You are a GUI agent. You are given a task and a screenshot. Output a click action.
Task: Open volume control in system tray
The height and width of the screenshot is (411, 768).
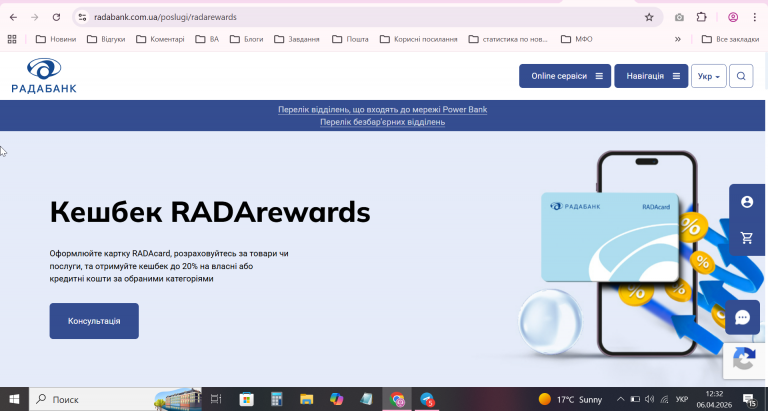[649, 399]
